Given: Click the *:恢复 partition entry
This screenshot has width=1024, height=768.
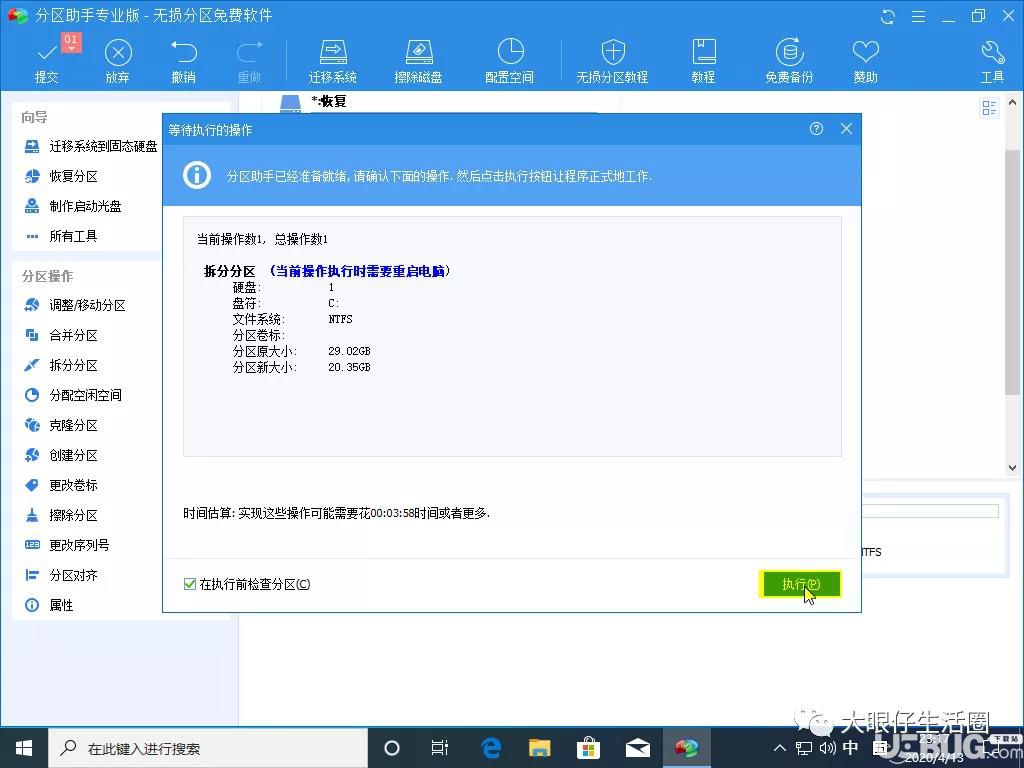Looking at the screenshot, I should click(329, 101).
